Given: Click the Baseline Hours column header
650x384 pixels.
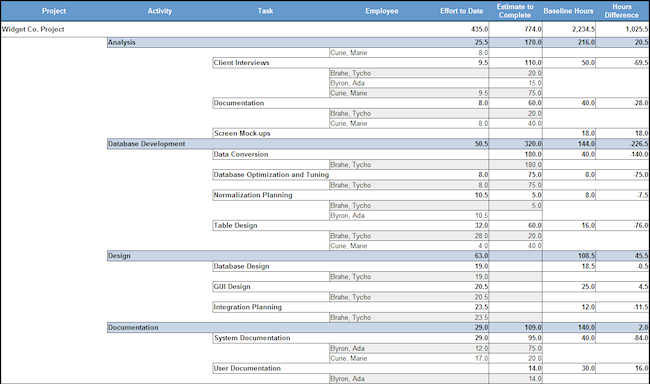Looking at the screenshot, I should 569,11.
